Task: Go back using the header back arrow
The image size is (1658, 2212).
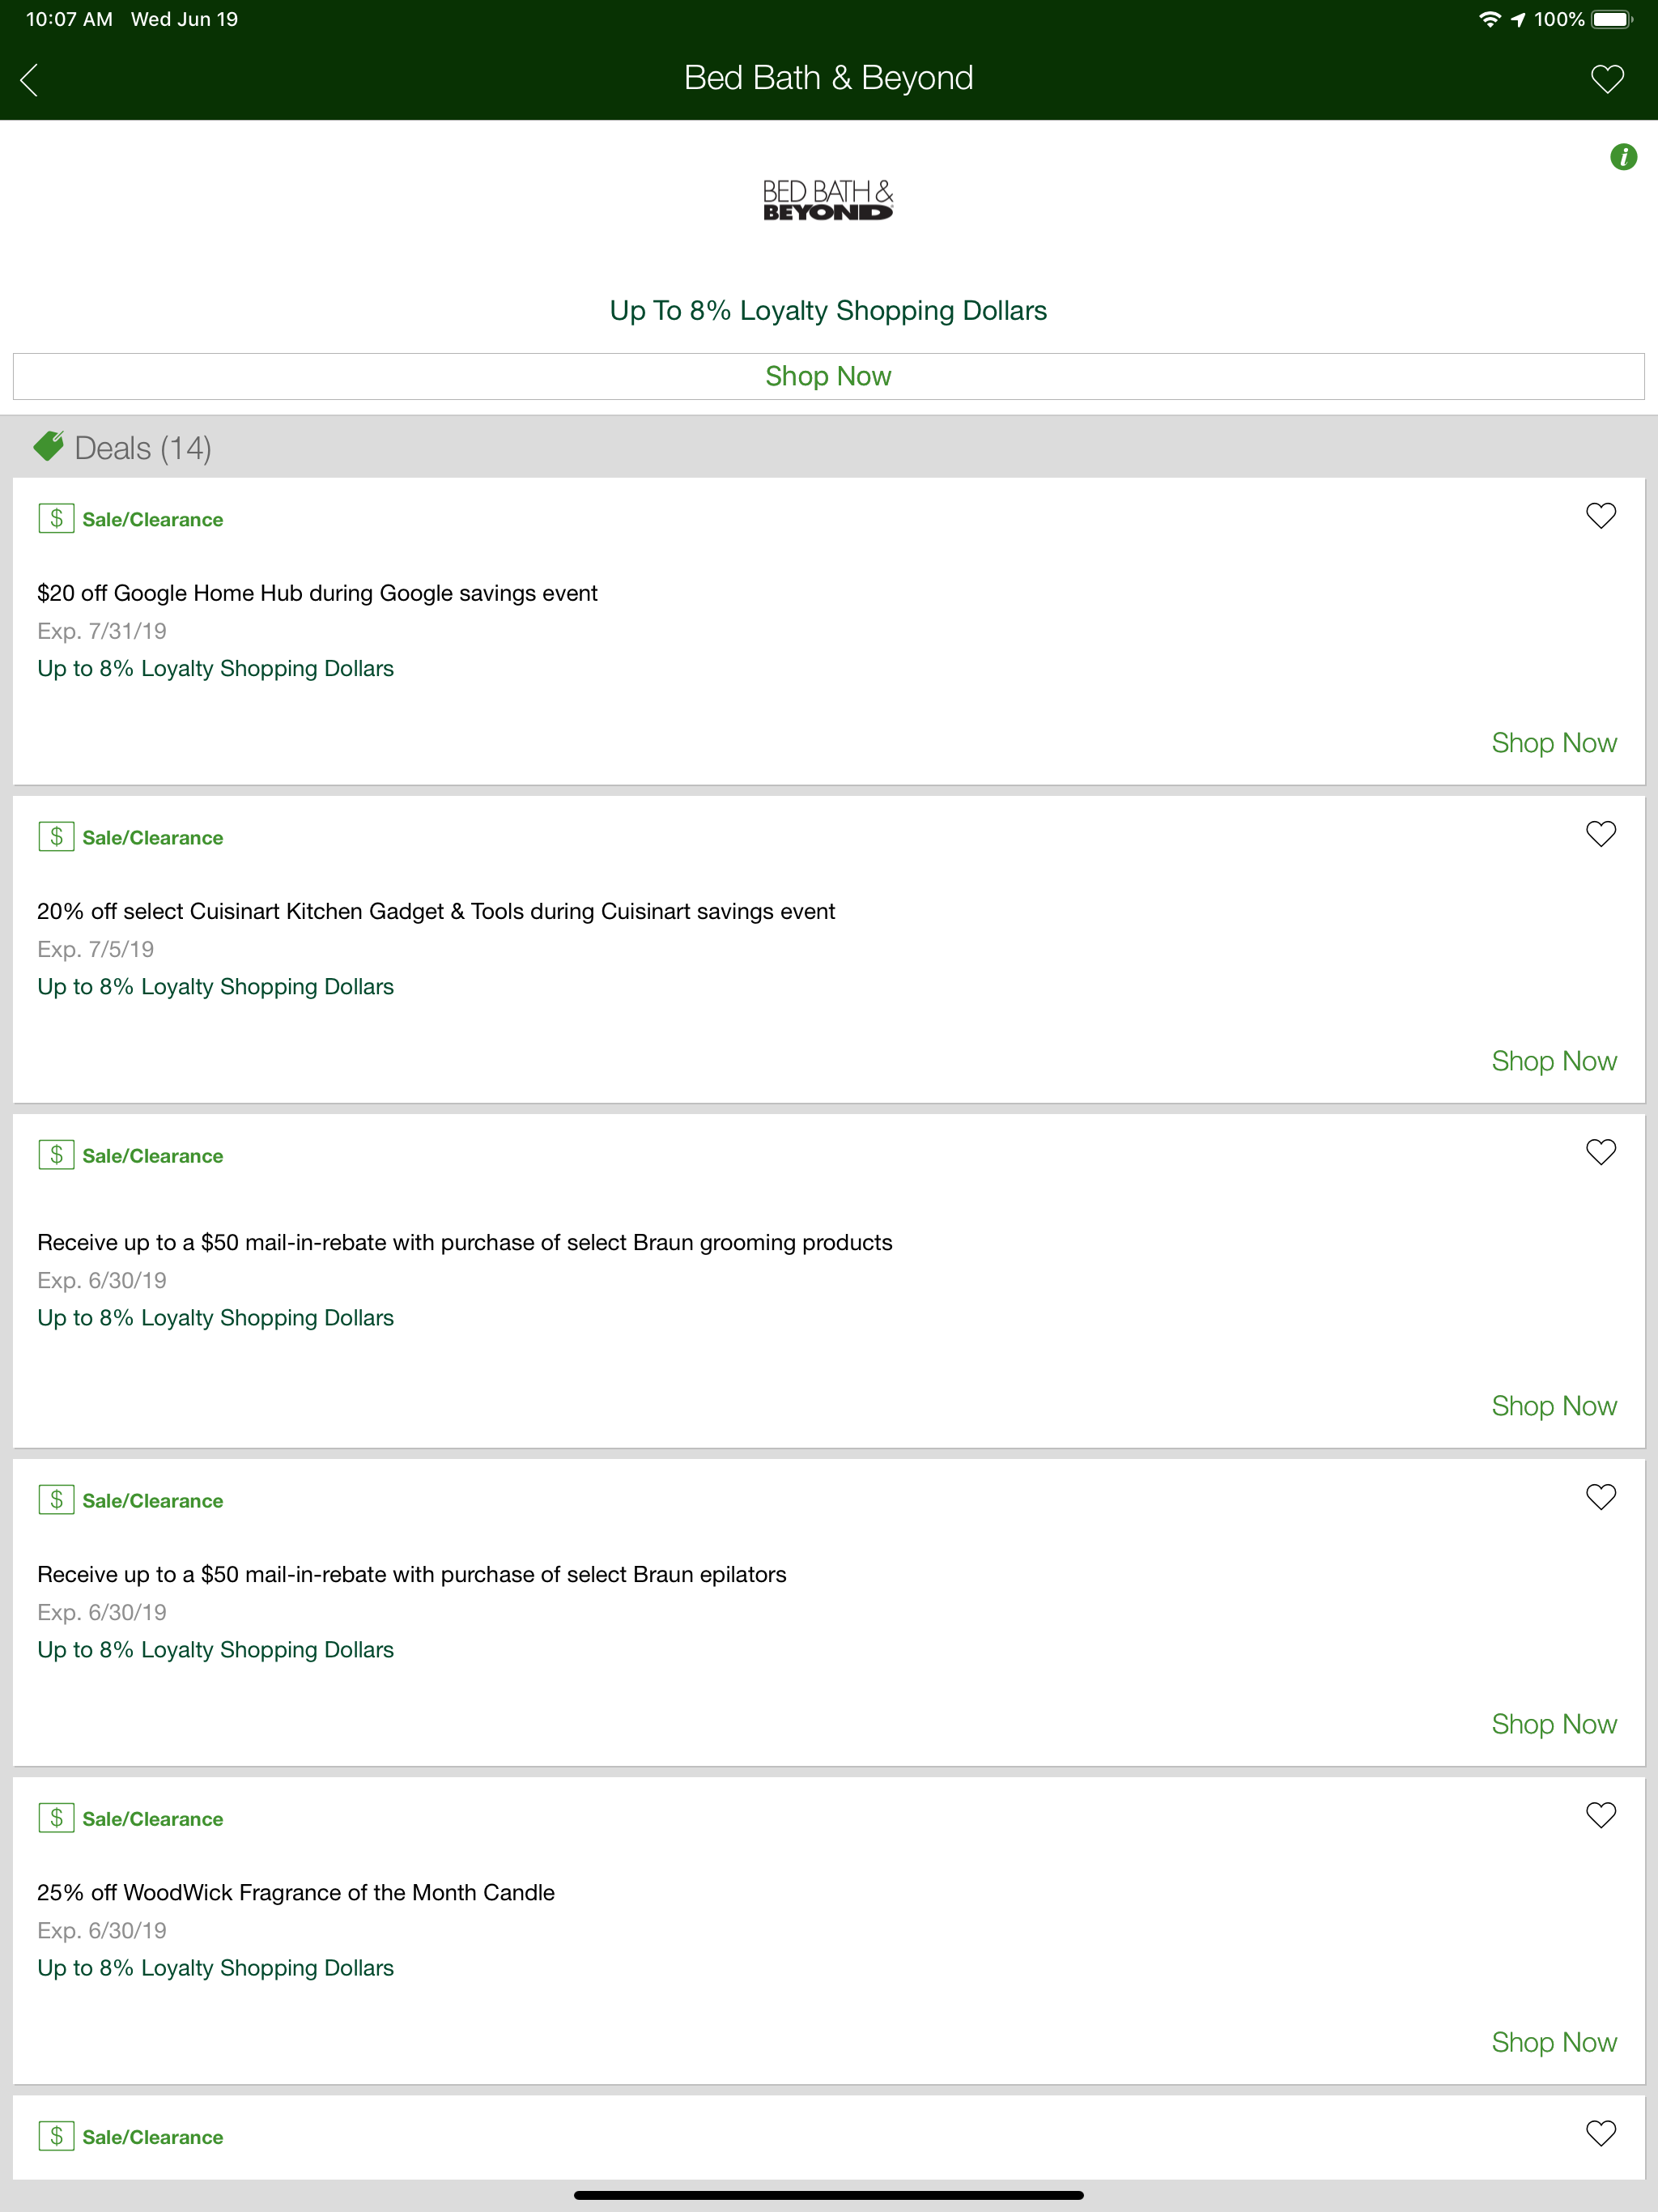Action: coord(30,80)
